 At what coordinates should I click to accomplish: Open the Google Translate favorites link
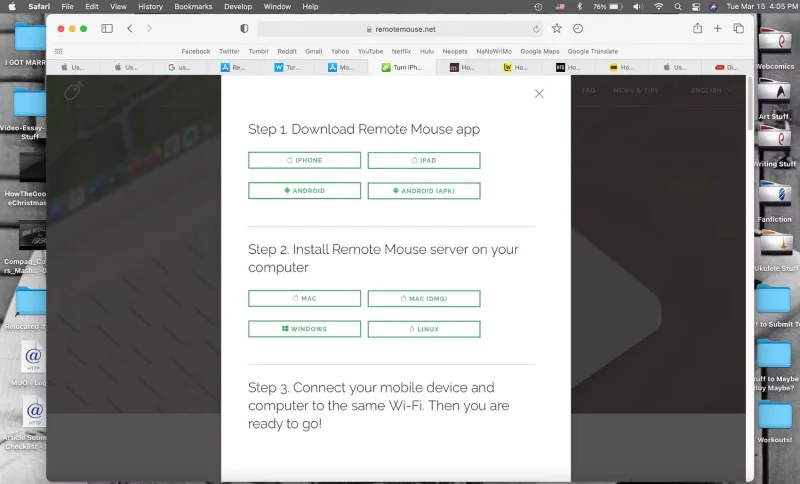[x=593, y=52]
